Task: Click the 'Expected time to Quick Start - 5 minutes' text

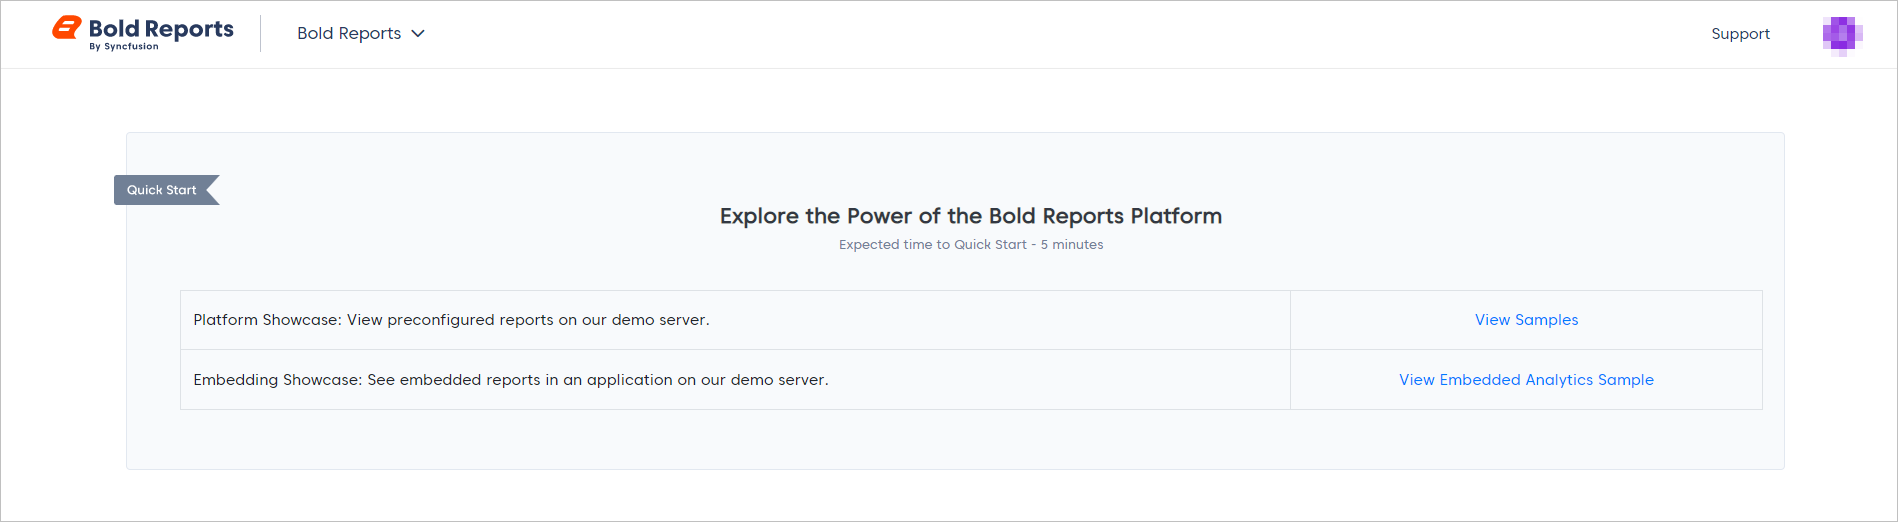Action: point(971,245)
